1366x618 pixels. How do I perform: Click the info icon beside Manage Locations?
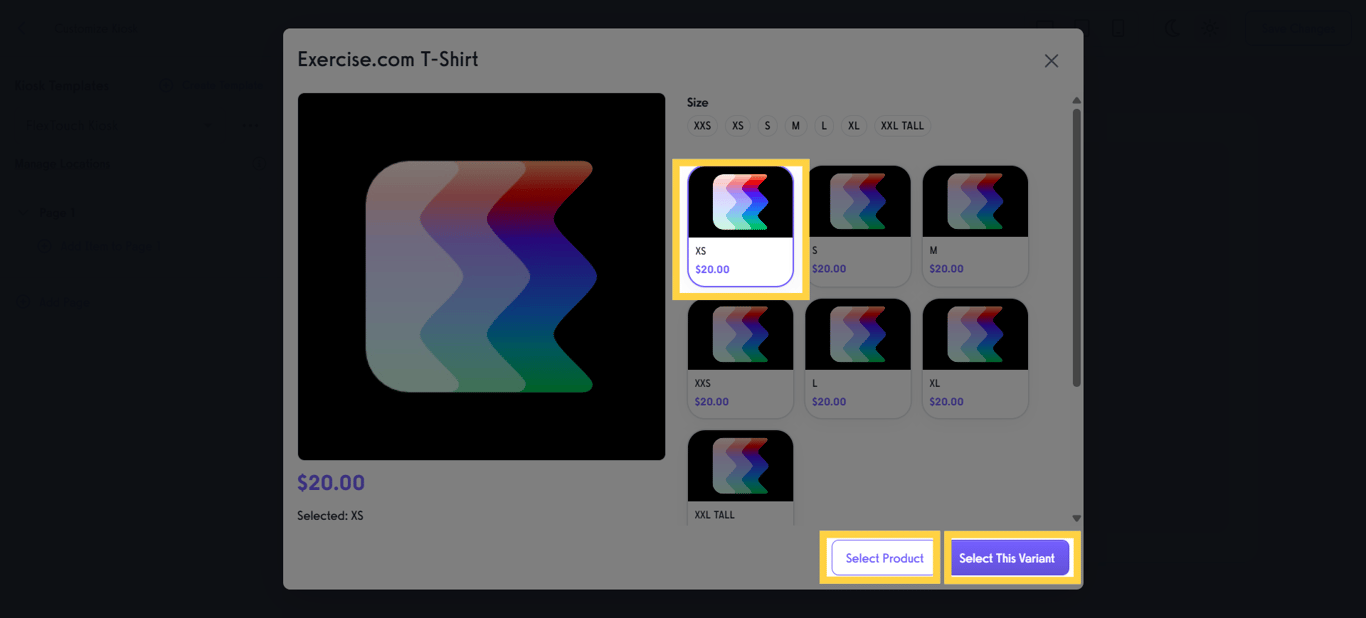click(x=260, y=164)
